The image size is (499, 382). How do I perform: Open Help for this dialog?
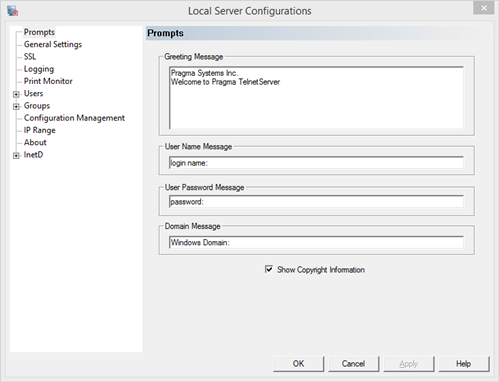[x=464, y=364]
